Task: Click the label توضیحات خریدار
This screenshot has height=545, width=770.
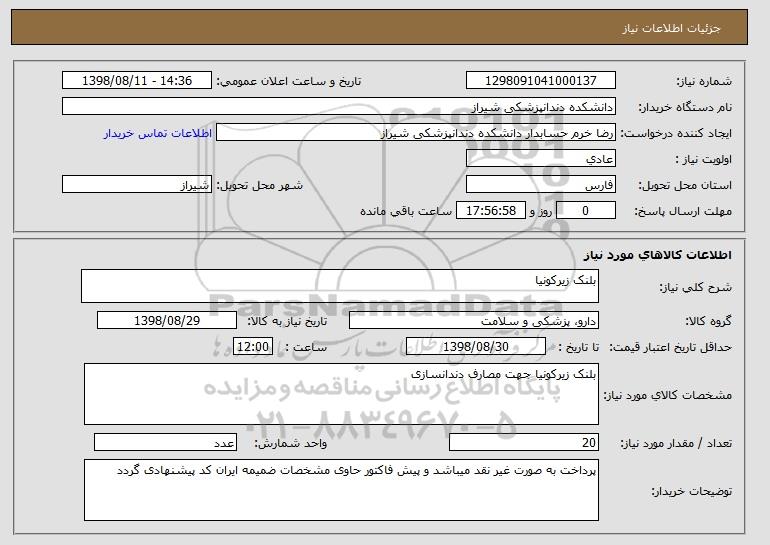Action: [692, 491]
